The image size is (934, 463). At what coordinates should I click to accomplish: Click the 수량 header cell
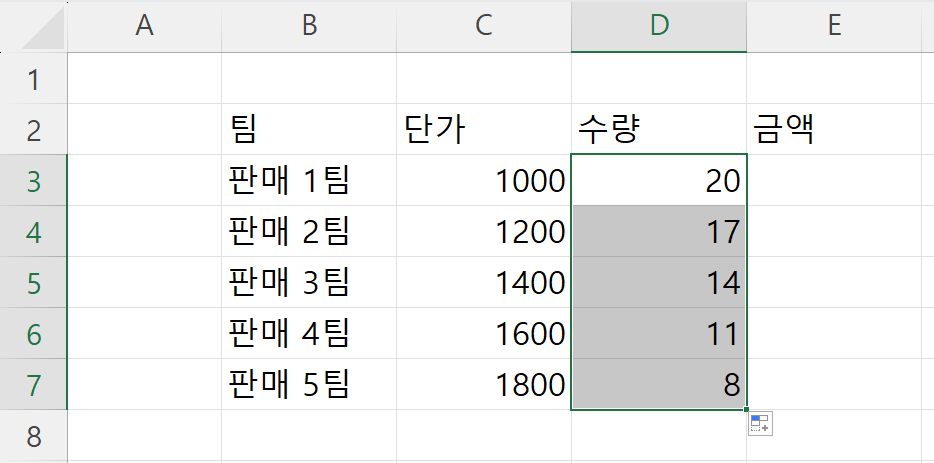click(659, 129)
